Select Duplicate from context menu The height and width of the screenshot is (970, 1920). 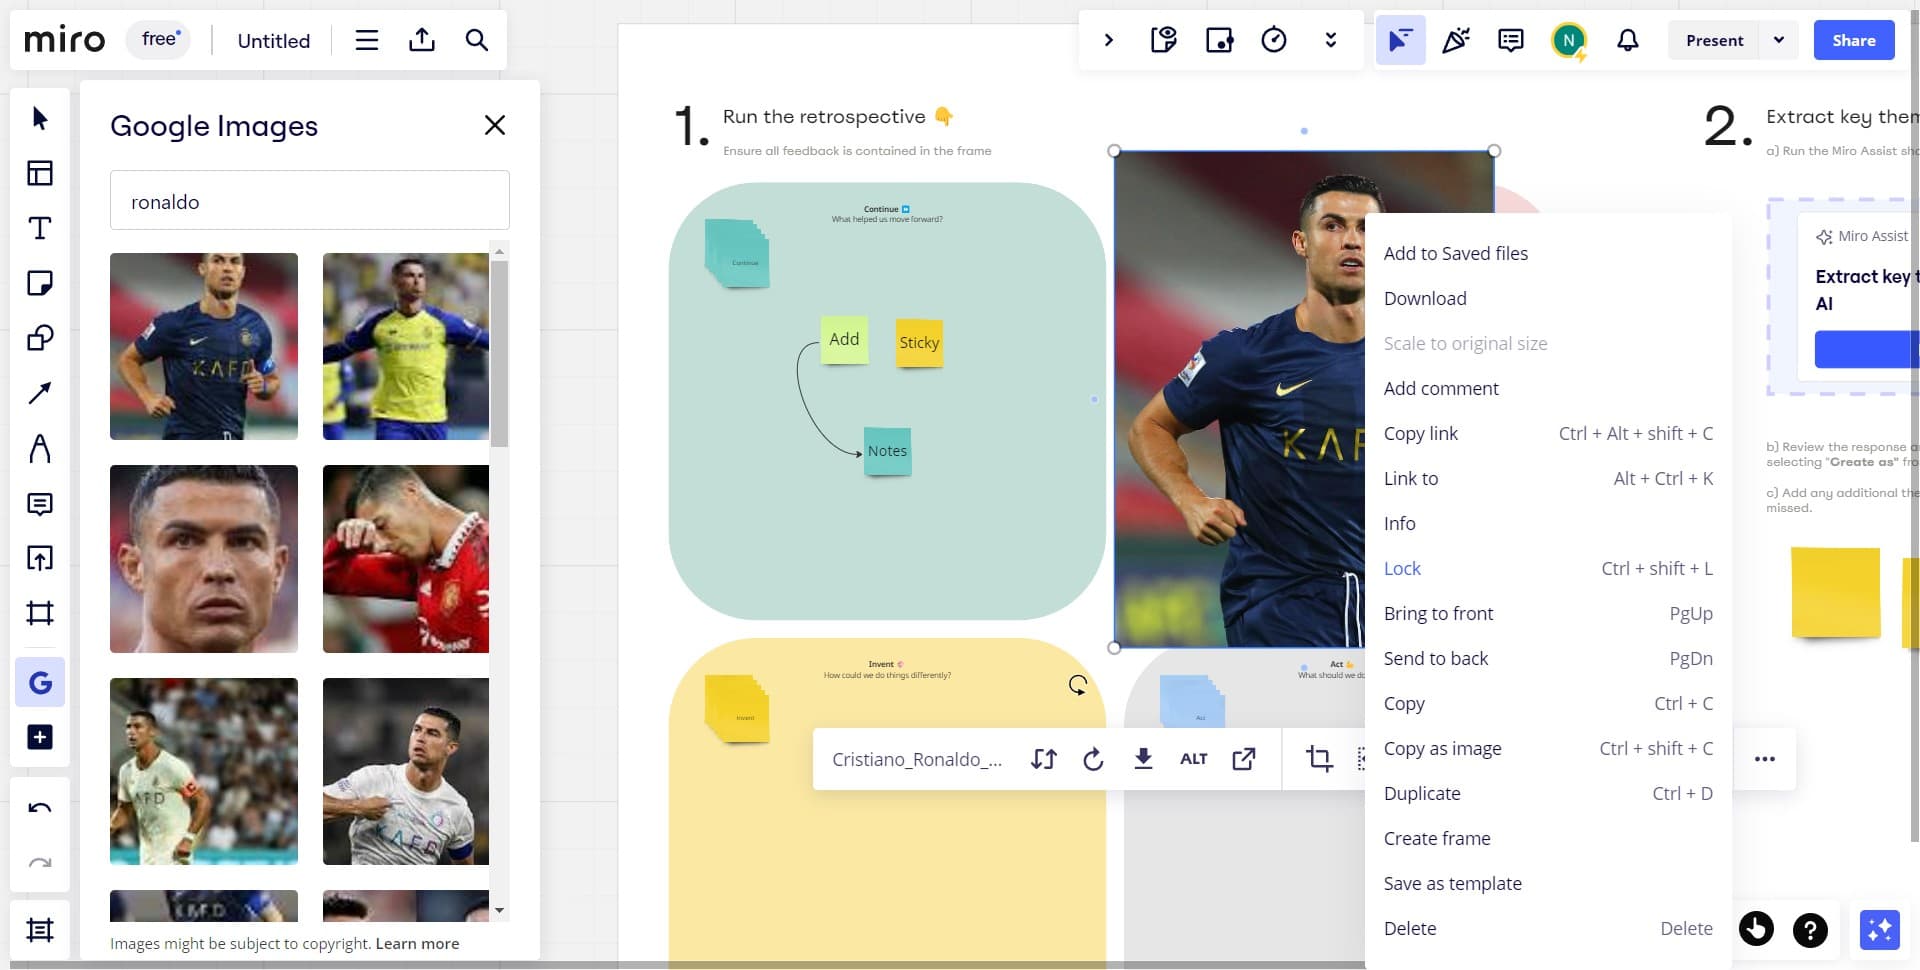pyautogui.click(x=1422, y=793)
